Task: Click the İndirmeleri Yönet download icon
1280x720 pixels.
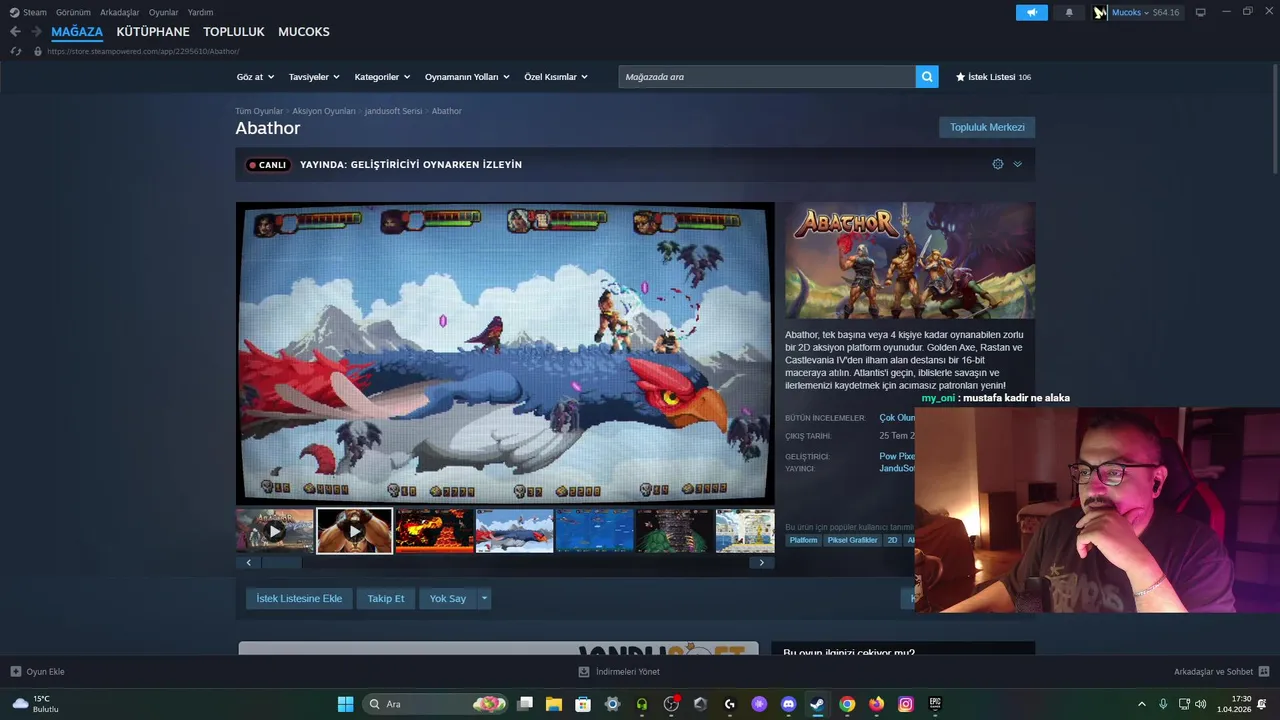Action: pyautogui.click(x=584, y=671)
